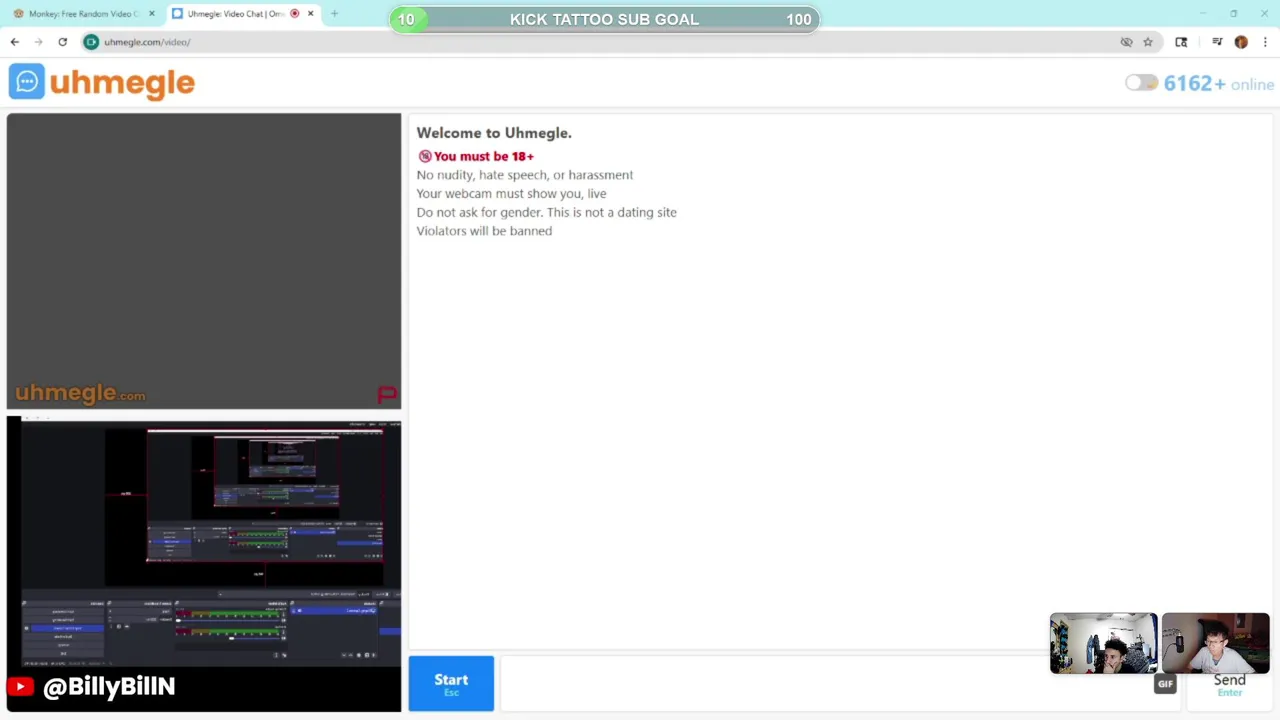This screenshot has height=720, width=1280.
Task: Bookmark this page with the star icon
Action: click(1148, 42)
